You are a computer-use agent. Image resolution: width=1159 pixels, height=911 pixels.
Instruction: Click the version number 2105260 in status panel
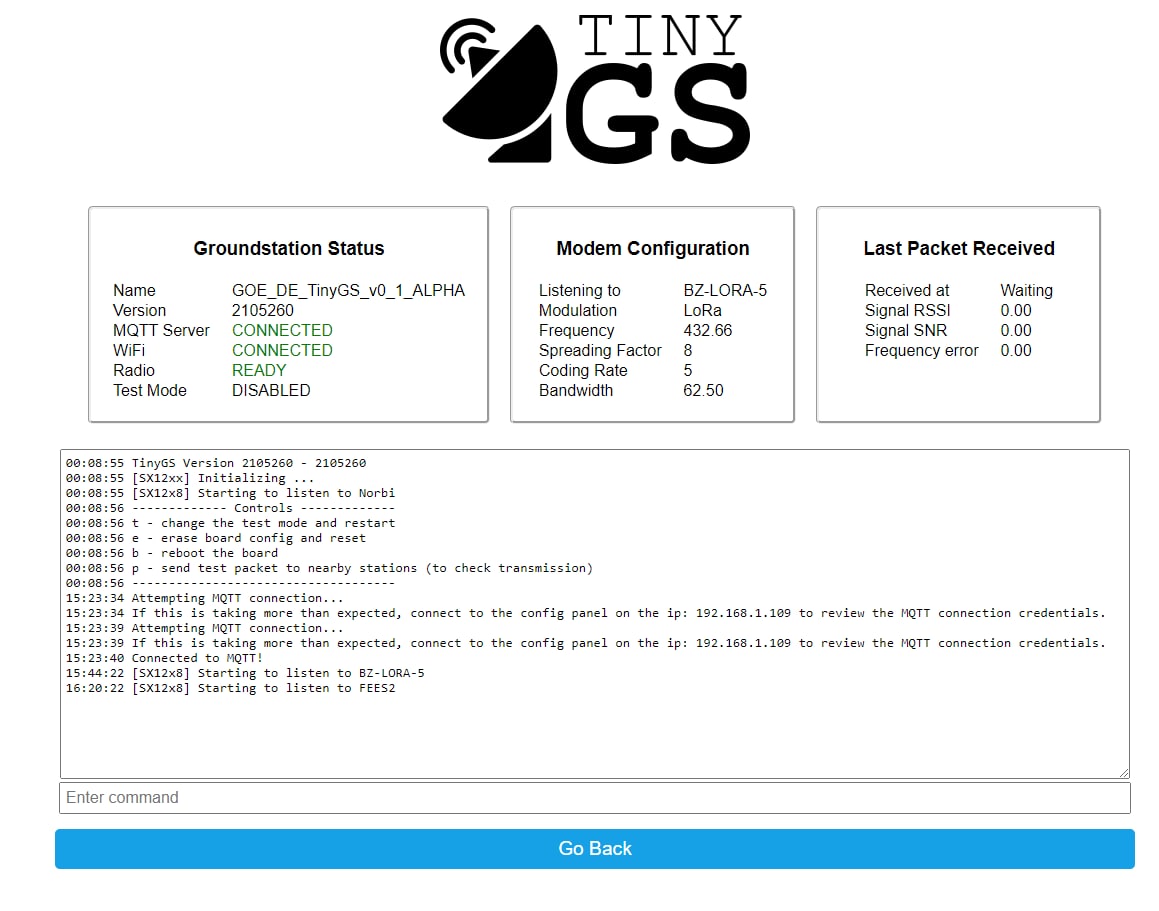tap(263, 310)
